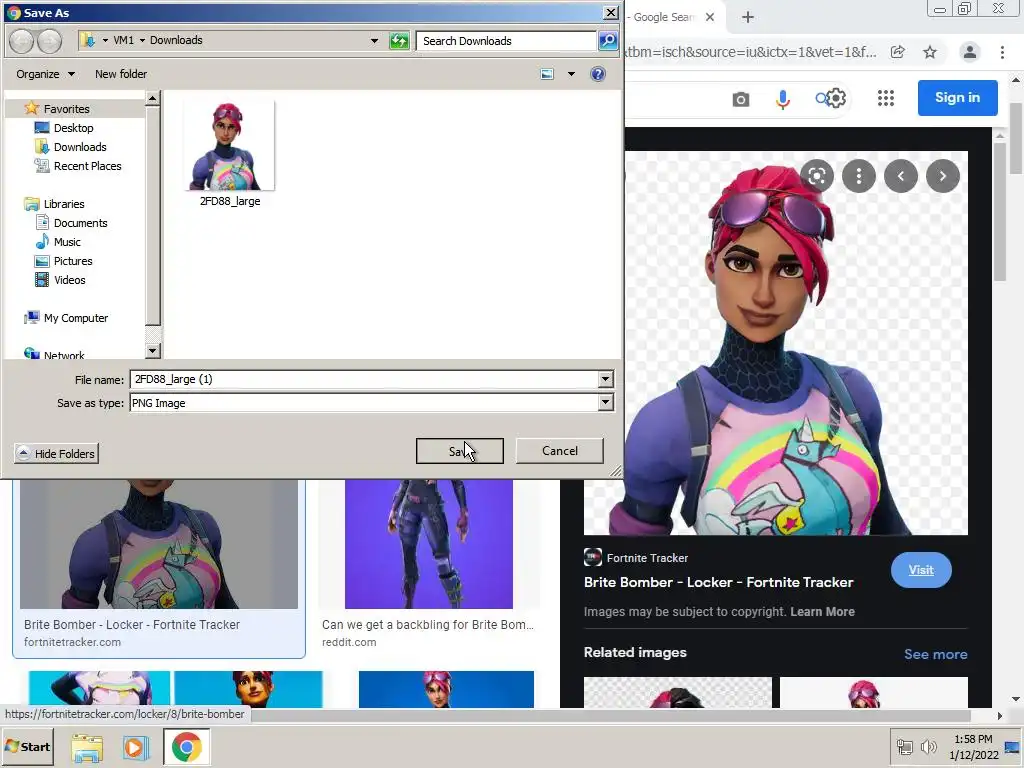Viewport: 1024px width, 768px height.
Task: Click the Search Downloads field
Action: [506, 41]
